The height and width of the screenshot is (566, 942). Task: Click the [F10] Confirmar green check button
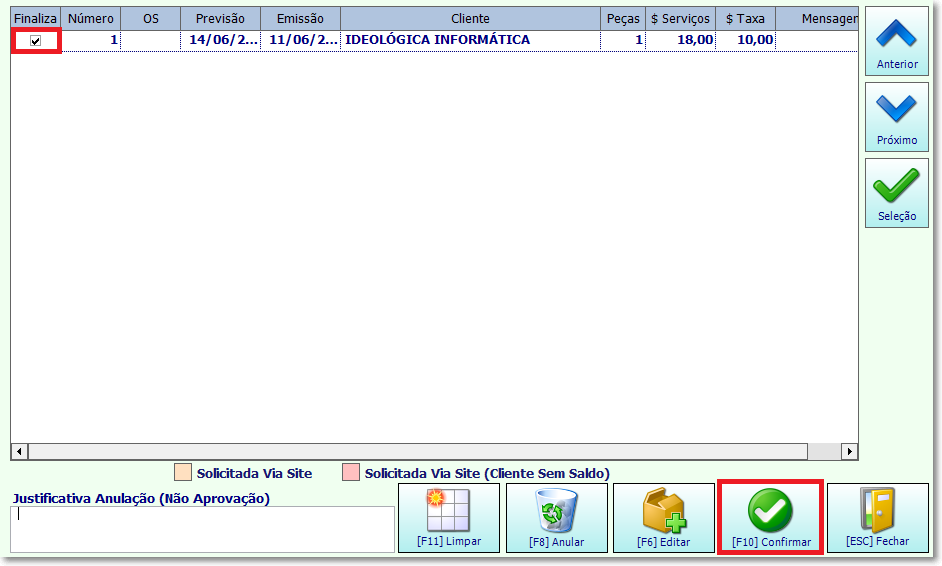click(771, 518)
